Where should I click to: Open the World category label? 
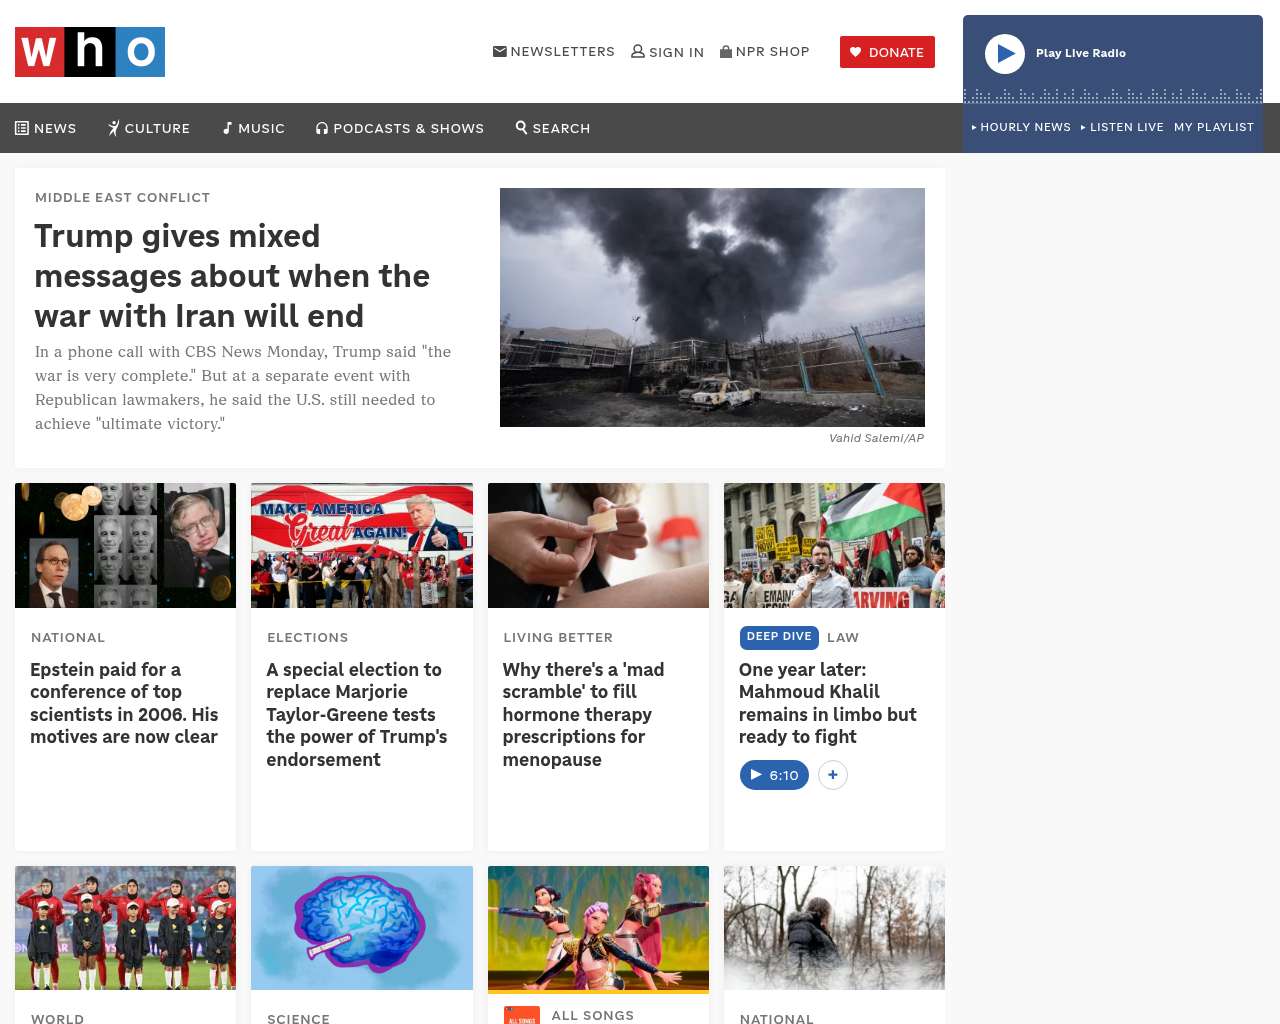(58, 1018)
